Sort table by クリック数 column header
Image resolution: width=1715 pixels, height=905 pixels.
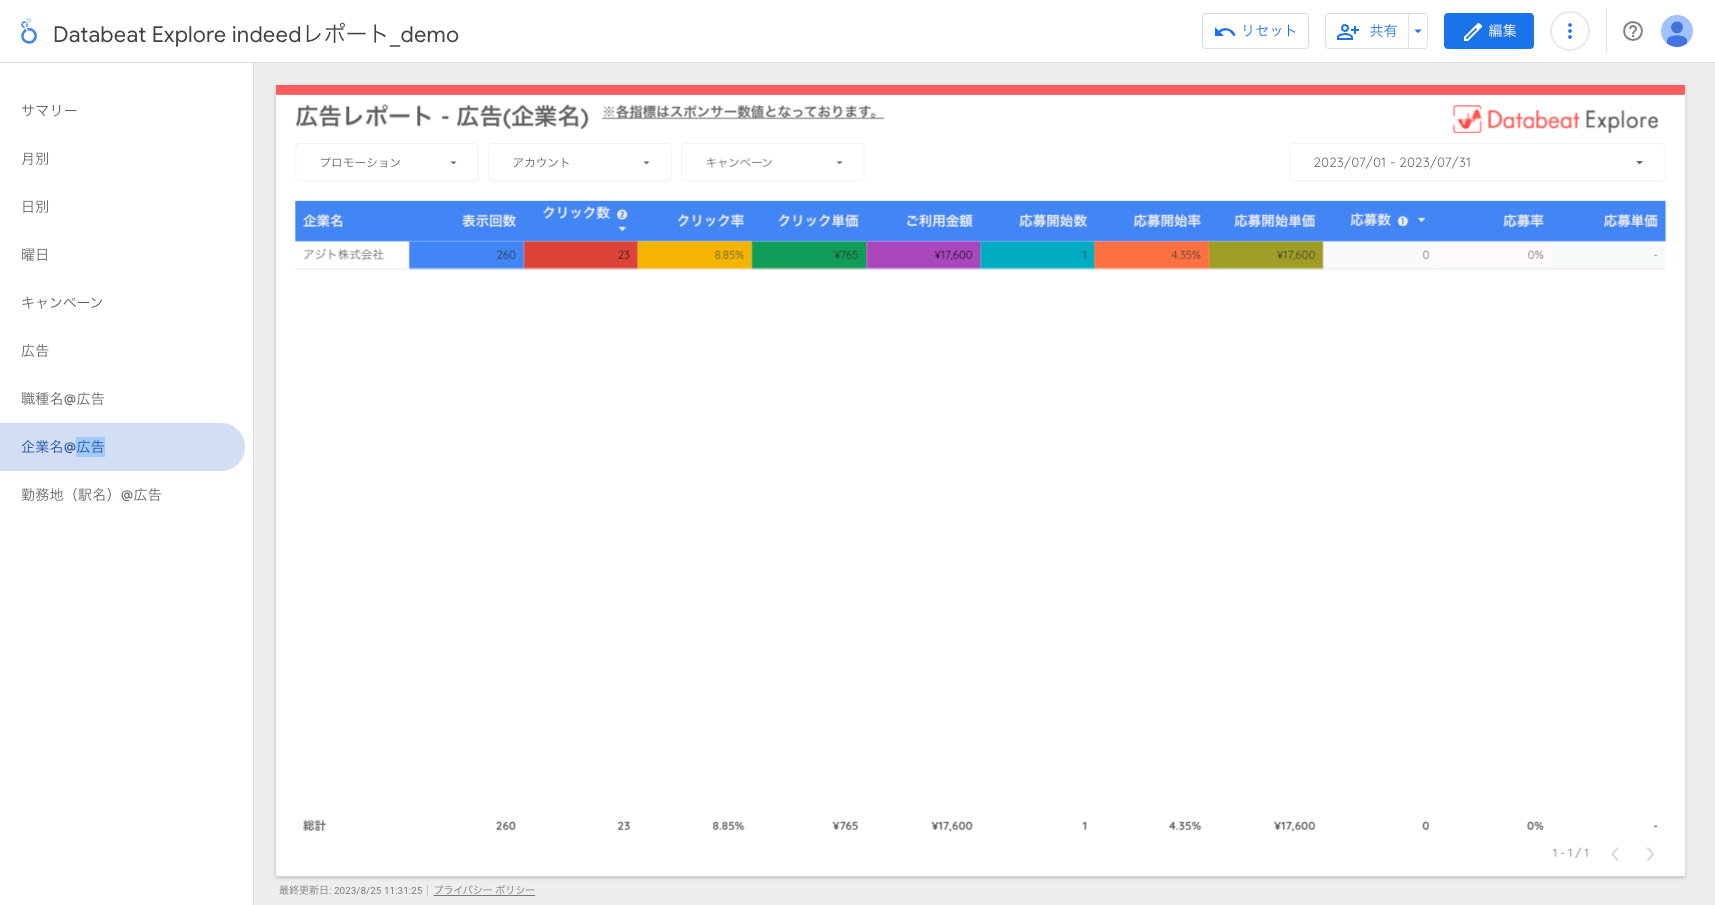point(576,213)
